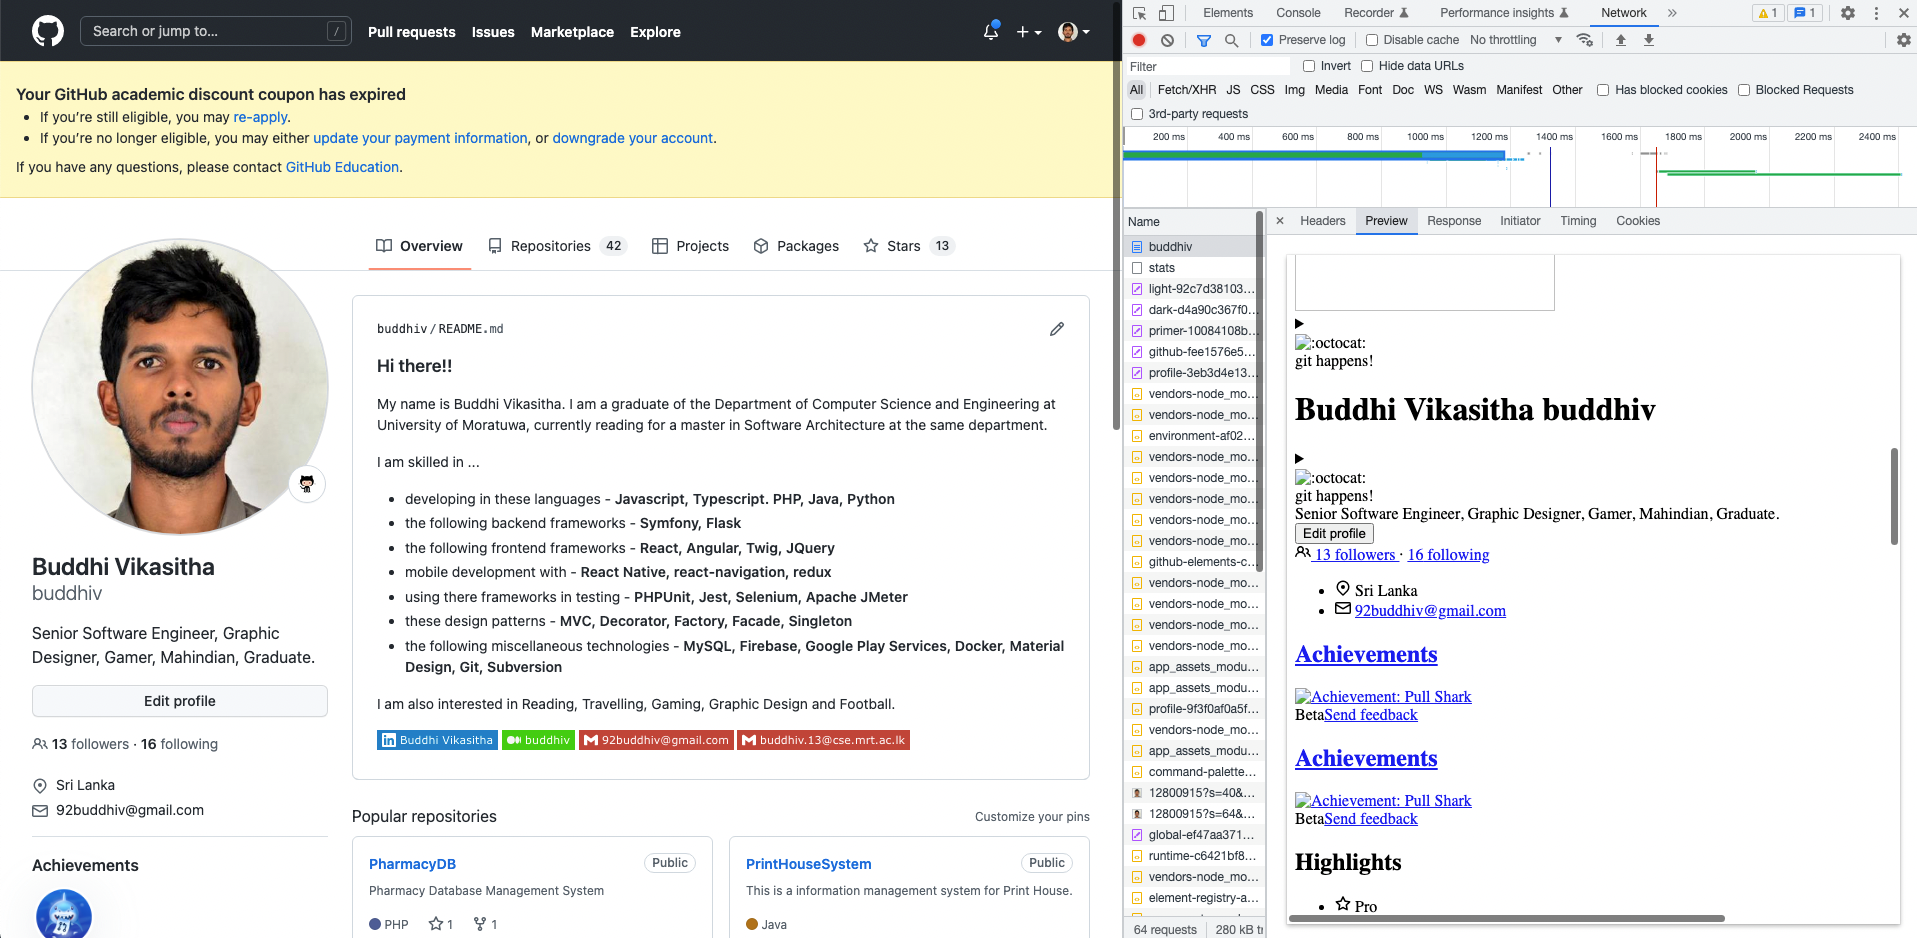
Task: Click update your payment information link
Action: coord(420,138)
